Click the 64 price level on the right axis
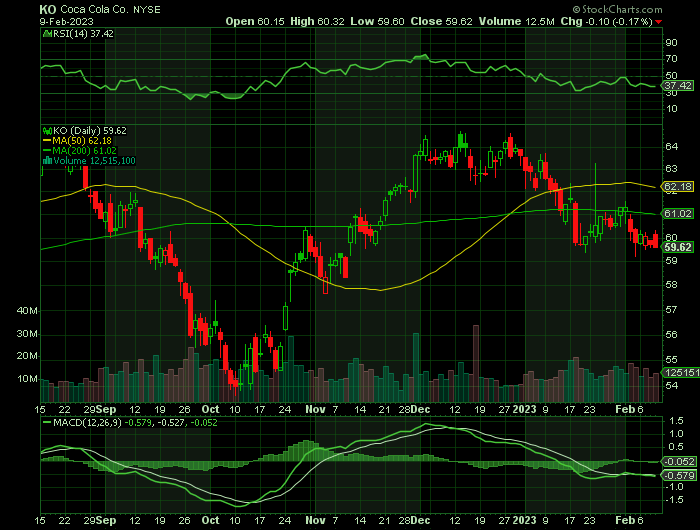700x530 pixels. coord(671,147)
